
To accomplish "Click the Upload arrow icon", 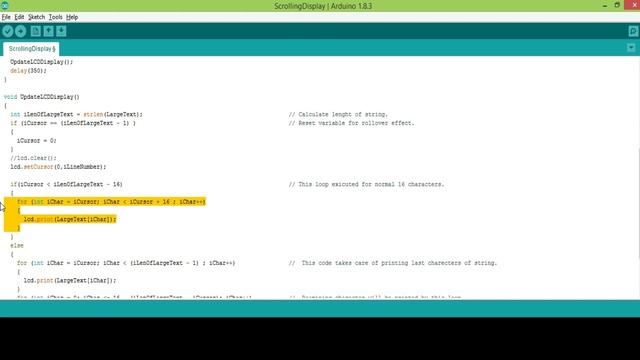I will pos(20,31).
